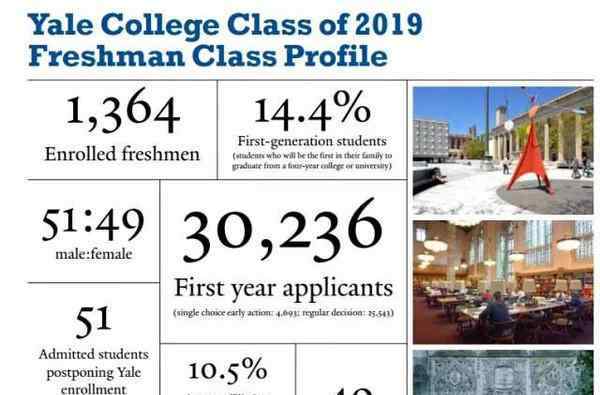
Task: Select the Enrolled freshmen label
Action: click(x=122, y=154)
